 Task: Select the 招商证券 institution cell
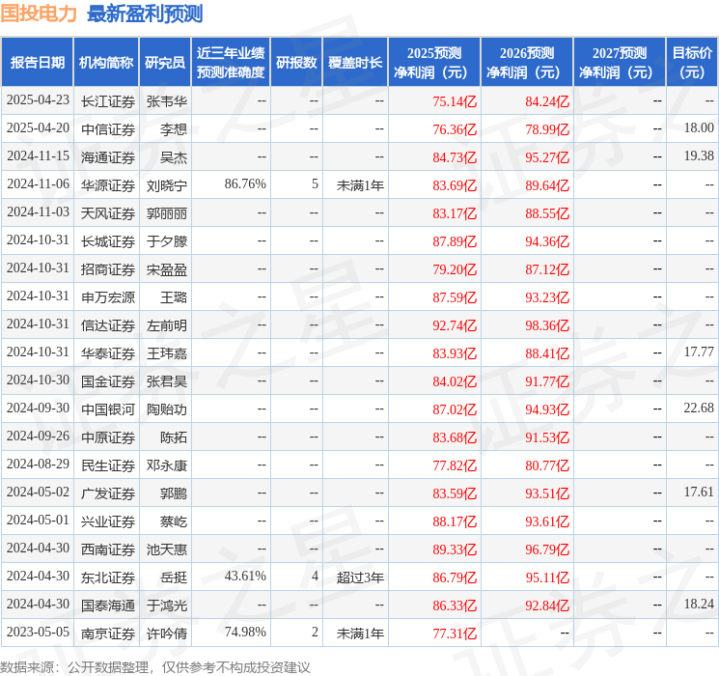108,269
